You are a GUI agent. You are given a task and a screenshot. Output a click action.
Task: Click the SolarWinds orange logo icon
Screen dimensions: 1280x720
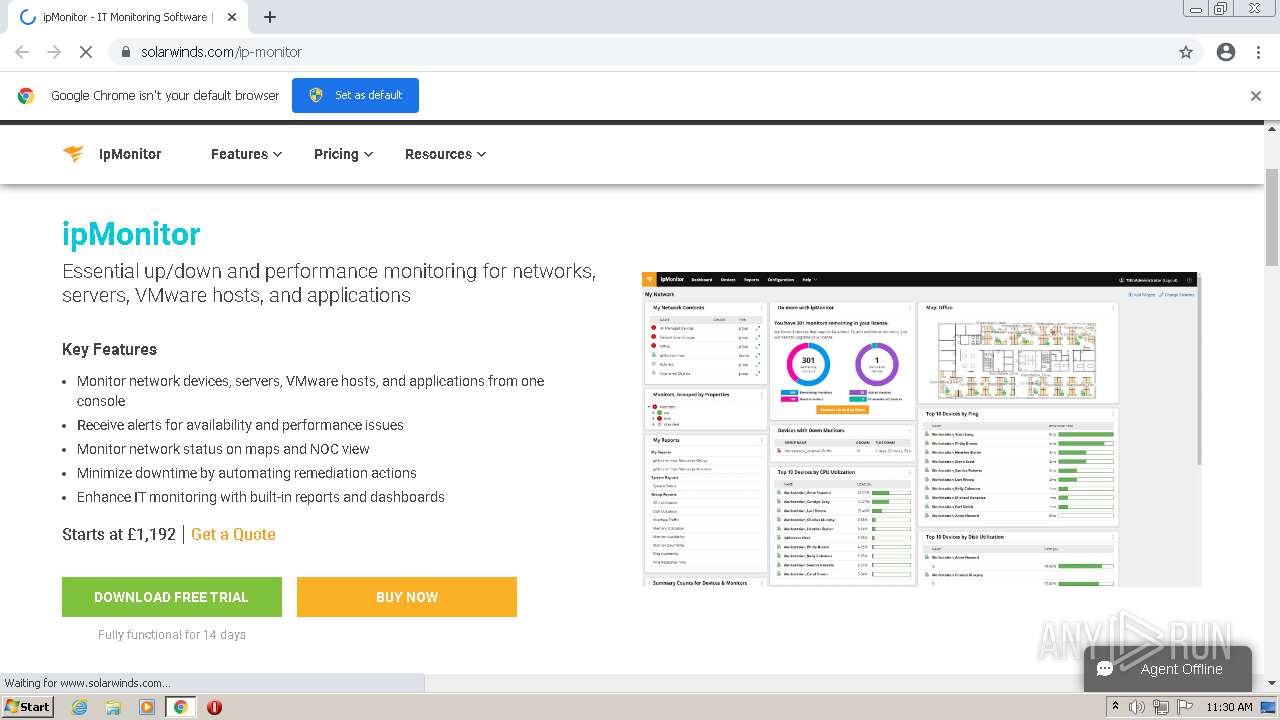click(73, 154)
